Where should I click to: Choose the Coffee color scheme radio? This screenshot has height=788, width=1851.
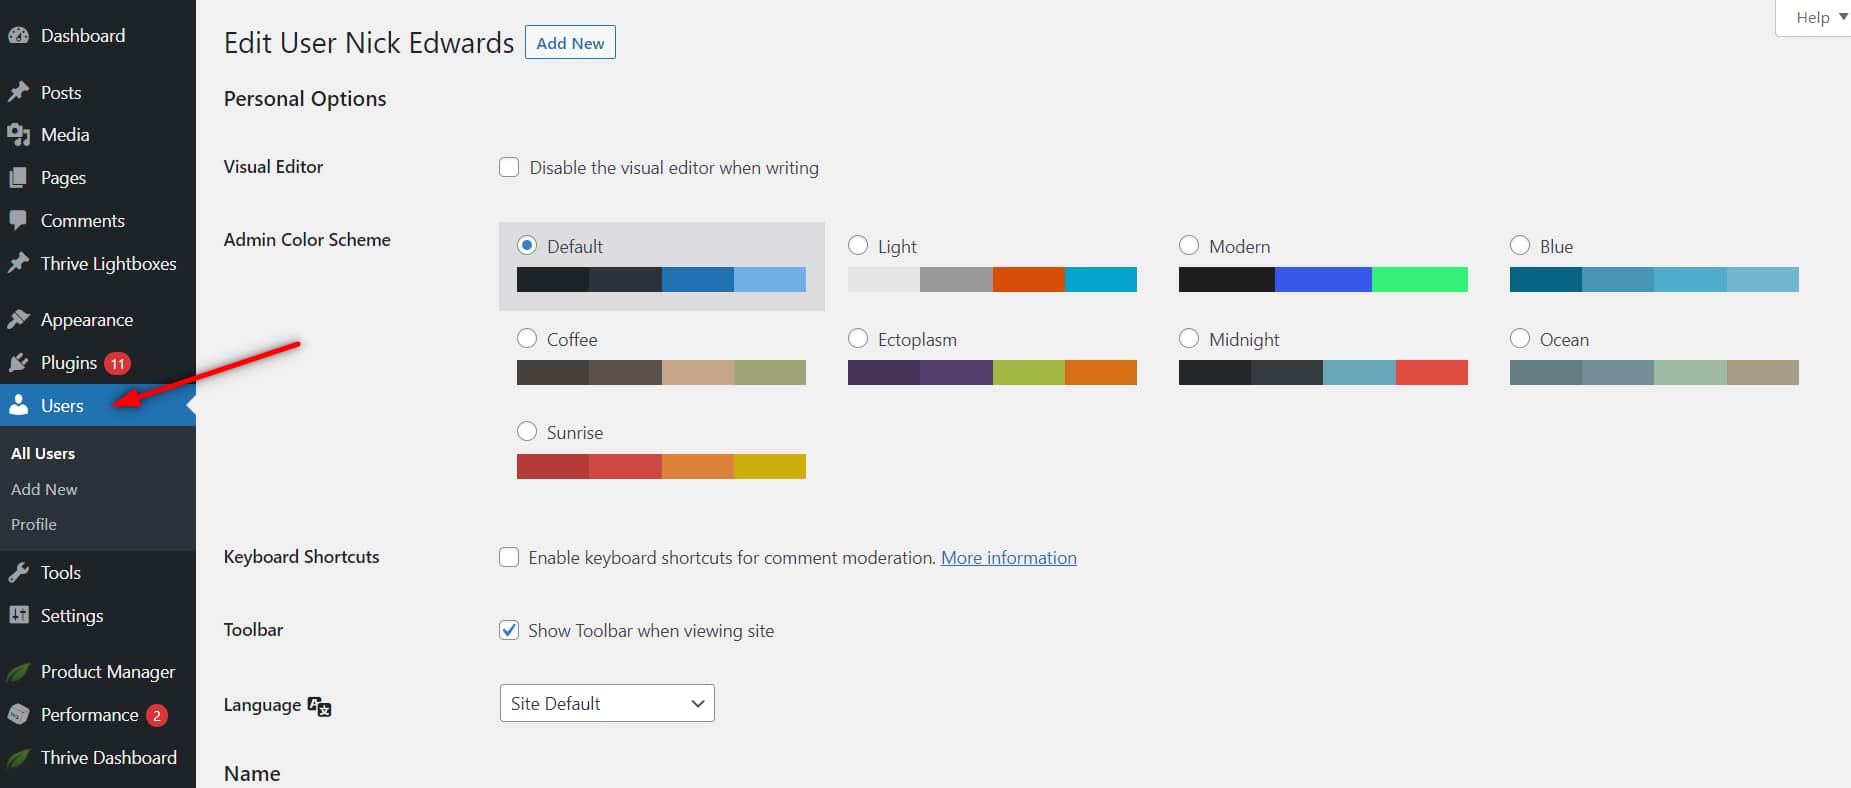tap(527, 338)
